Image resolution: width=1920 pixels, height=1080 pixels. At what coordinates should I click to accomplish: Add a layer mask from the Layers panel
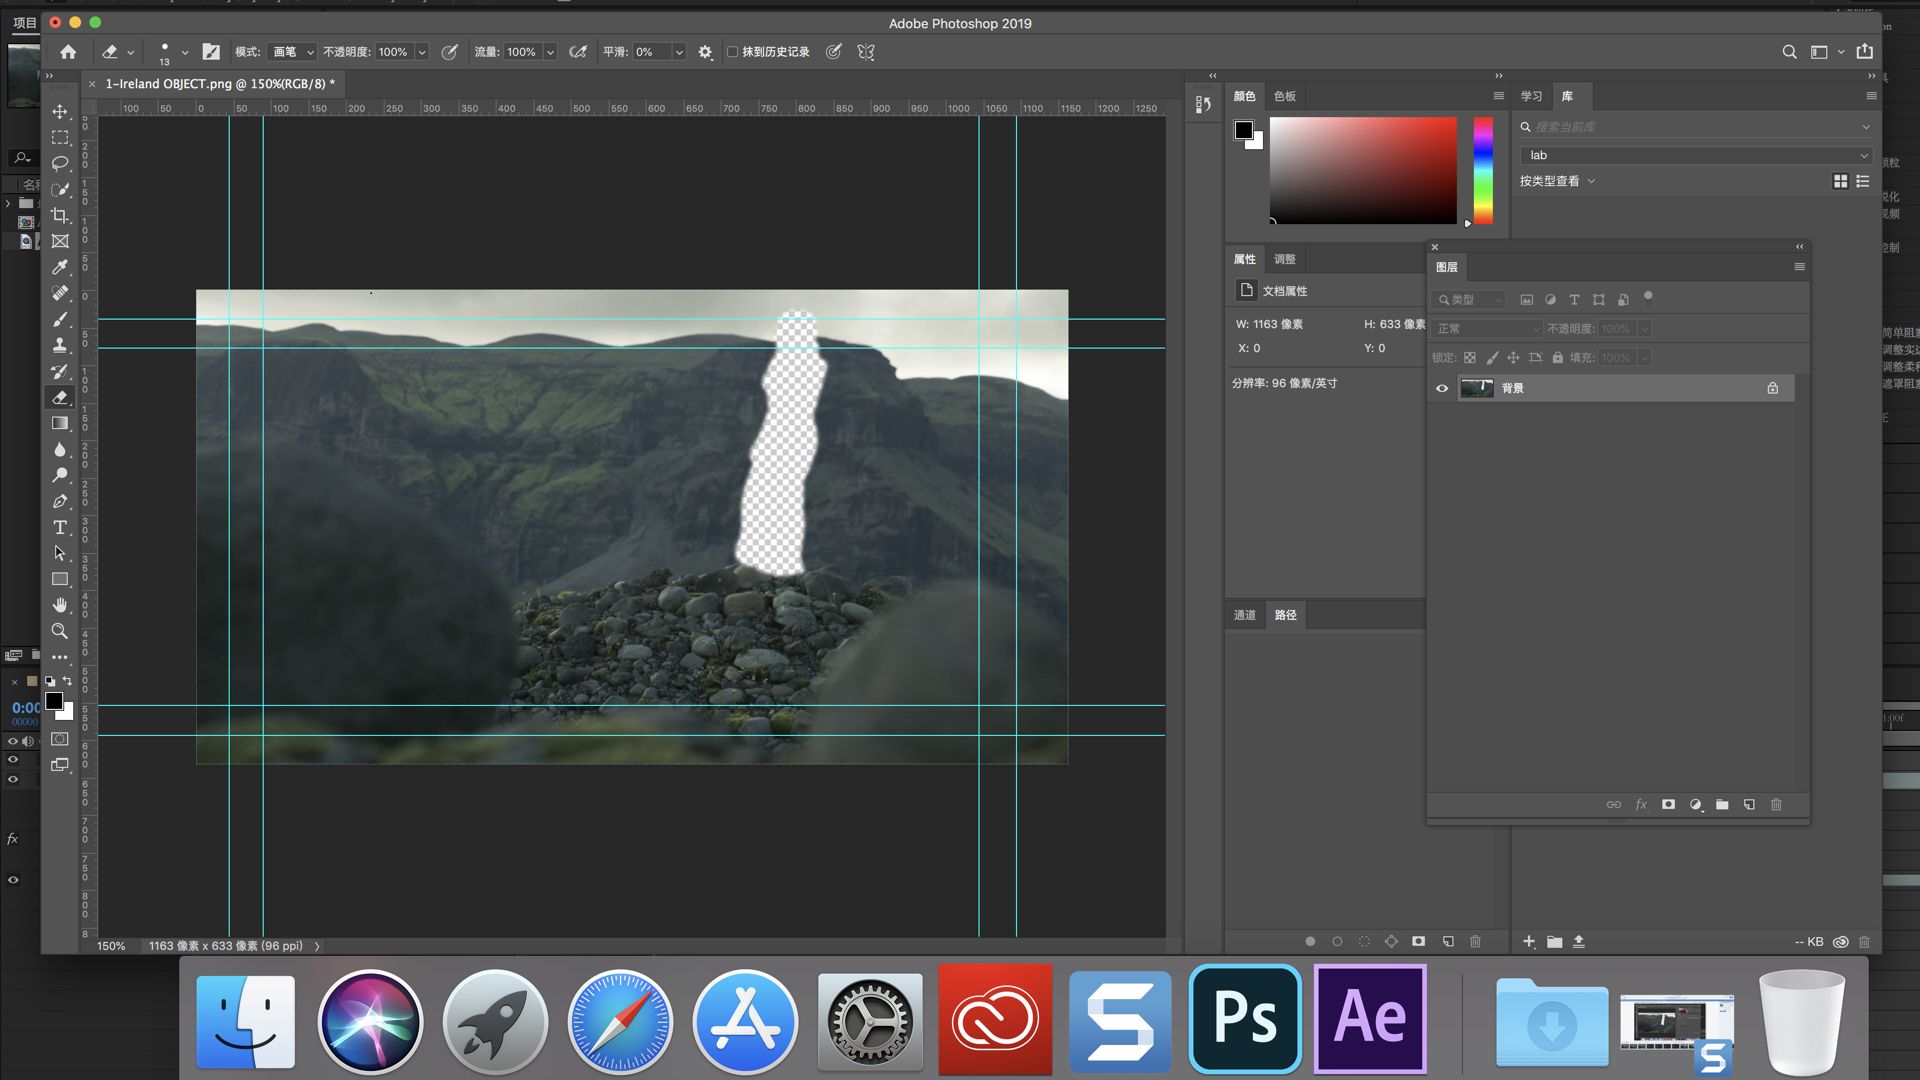point(1668,805)
